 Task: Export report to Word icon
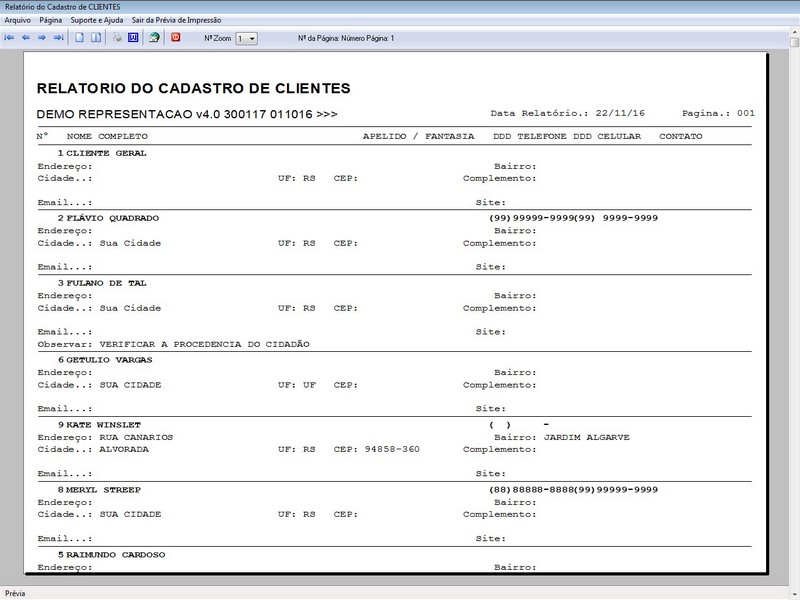pyautogui.click(x=133, y=38)
